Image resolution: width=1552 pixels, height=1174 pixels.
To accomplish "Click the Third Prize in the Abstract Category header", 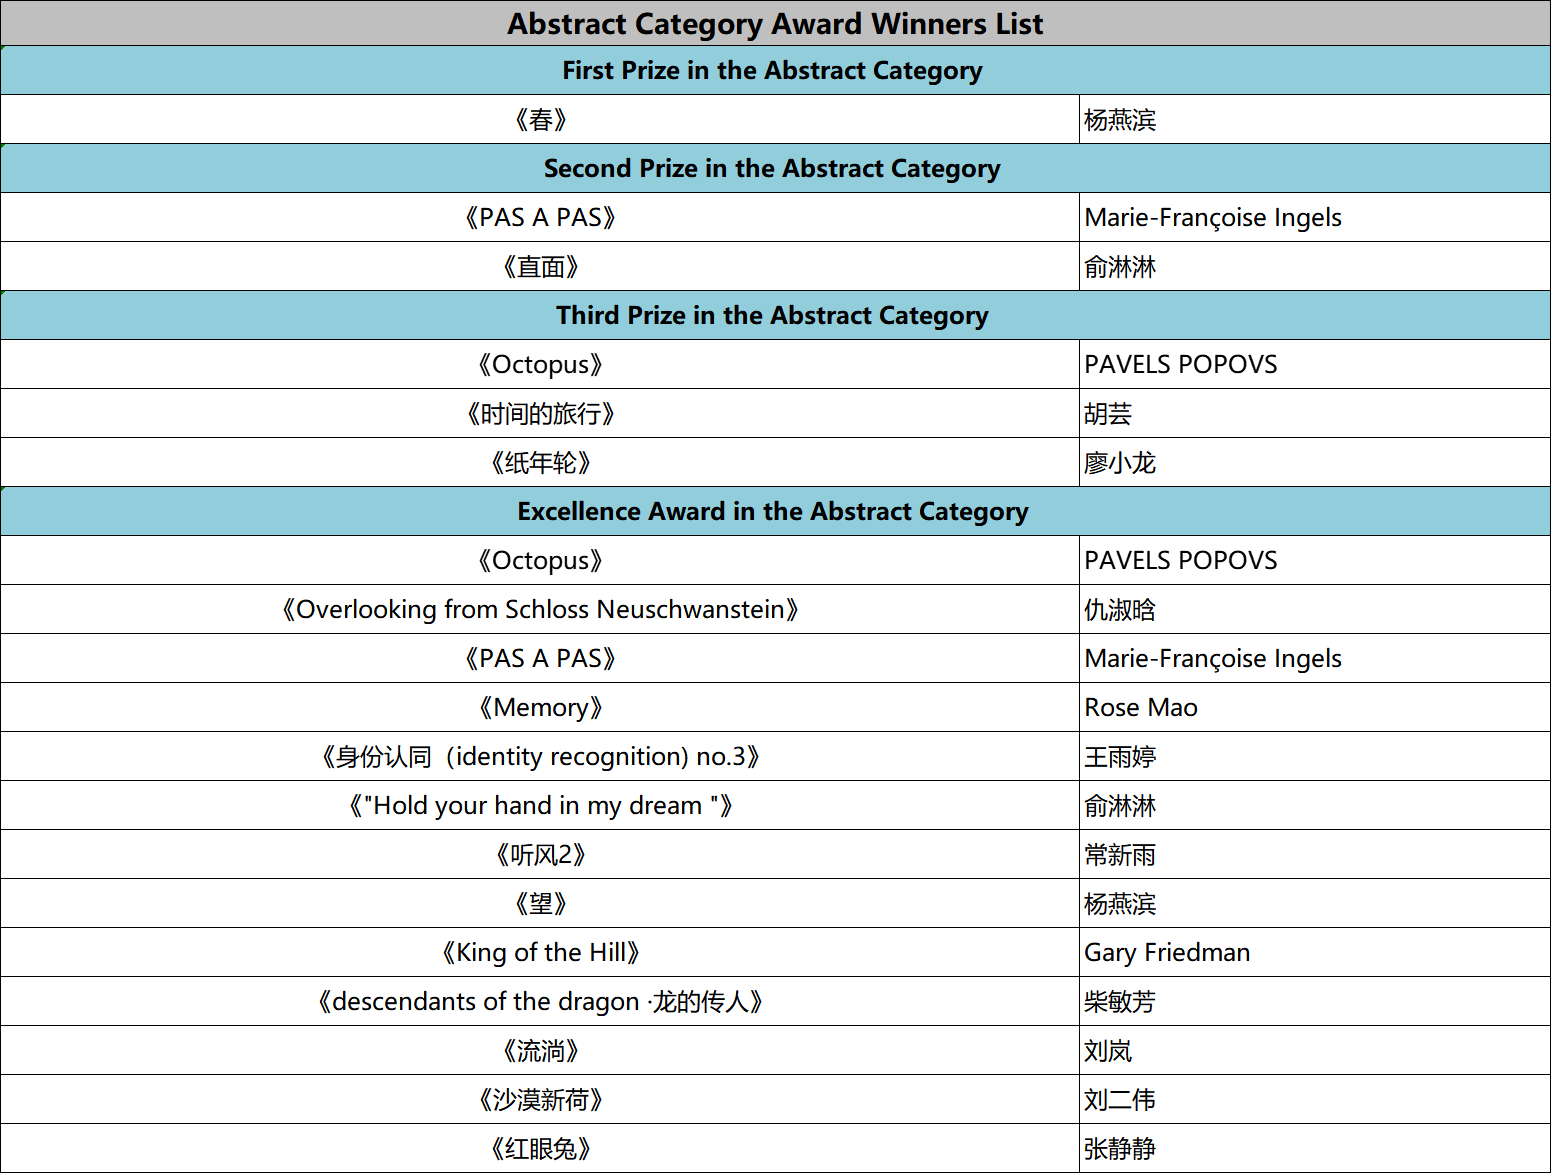I will 775,315.
